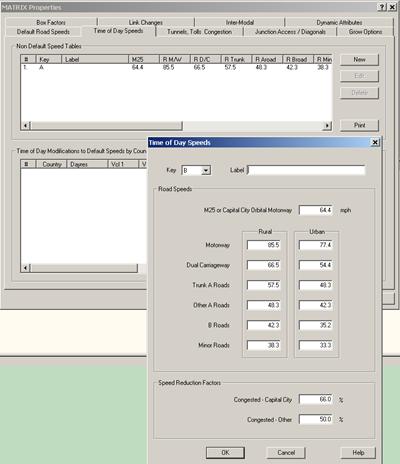Click the 64.4 value in row A
400x464 pixels.
[137, 67]
